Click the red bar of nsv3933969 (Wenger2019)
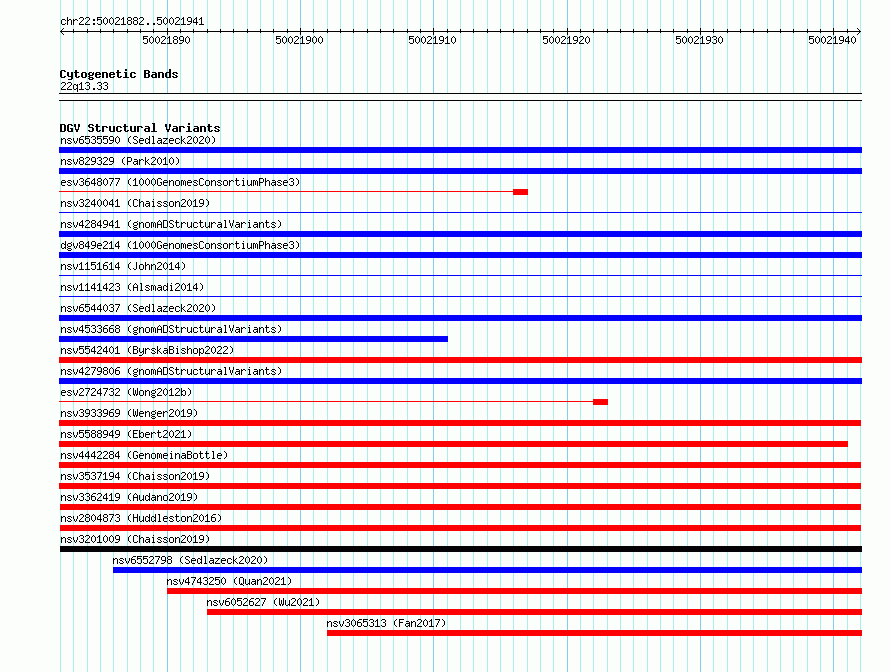Image resolution: width=890 pixels, height=672 pixels. [x=460, y=423]
